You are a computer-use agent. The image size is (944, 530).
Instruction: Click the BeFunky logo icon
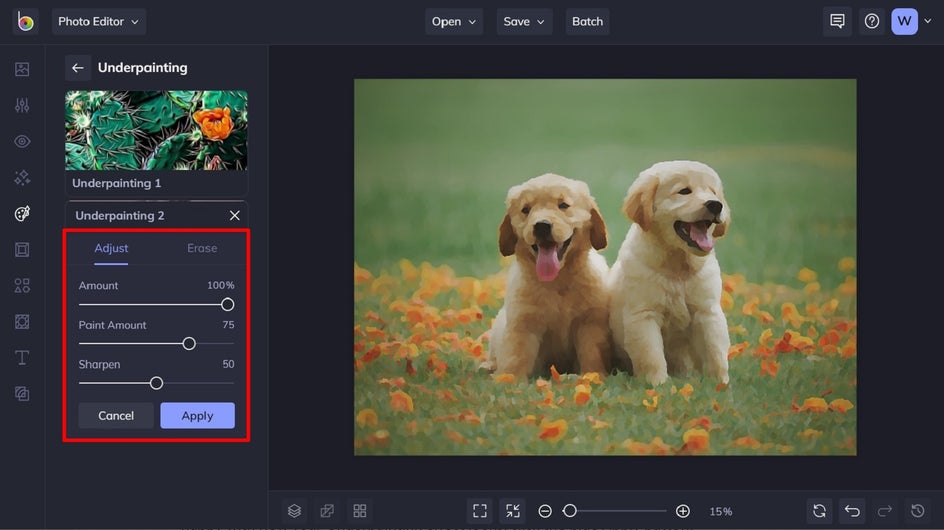click(x=25, y=22)
